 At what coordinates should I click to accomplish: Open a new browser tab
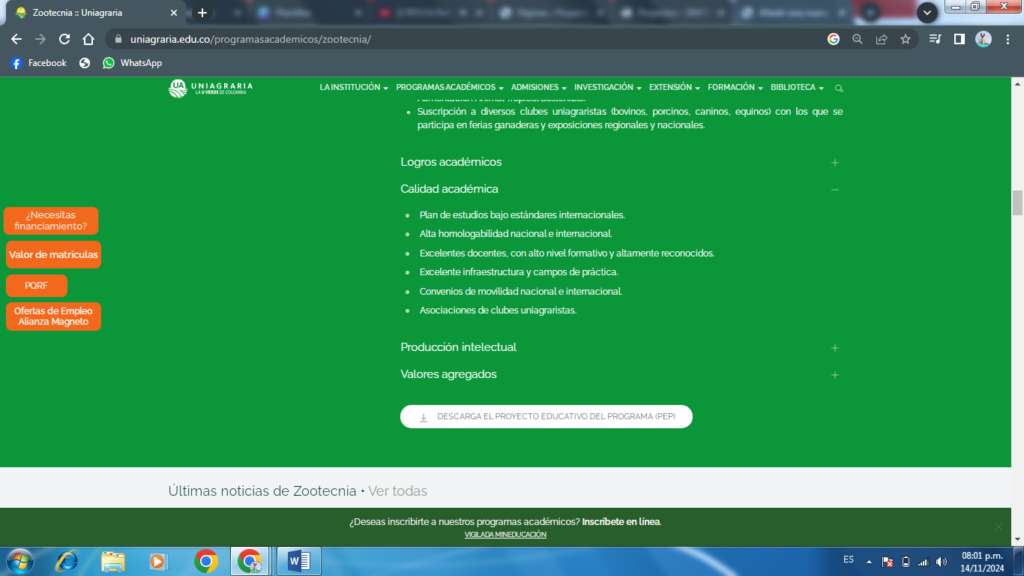click(202, 13)
